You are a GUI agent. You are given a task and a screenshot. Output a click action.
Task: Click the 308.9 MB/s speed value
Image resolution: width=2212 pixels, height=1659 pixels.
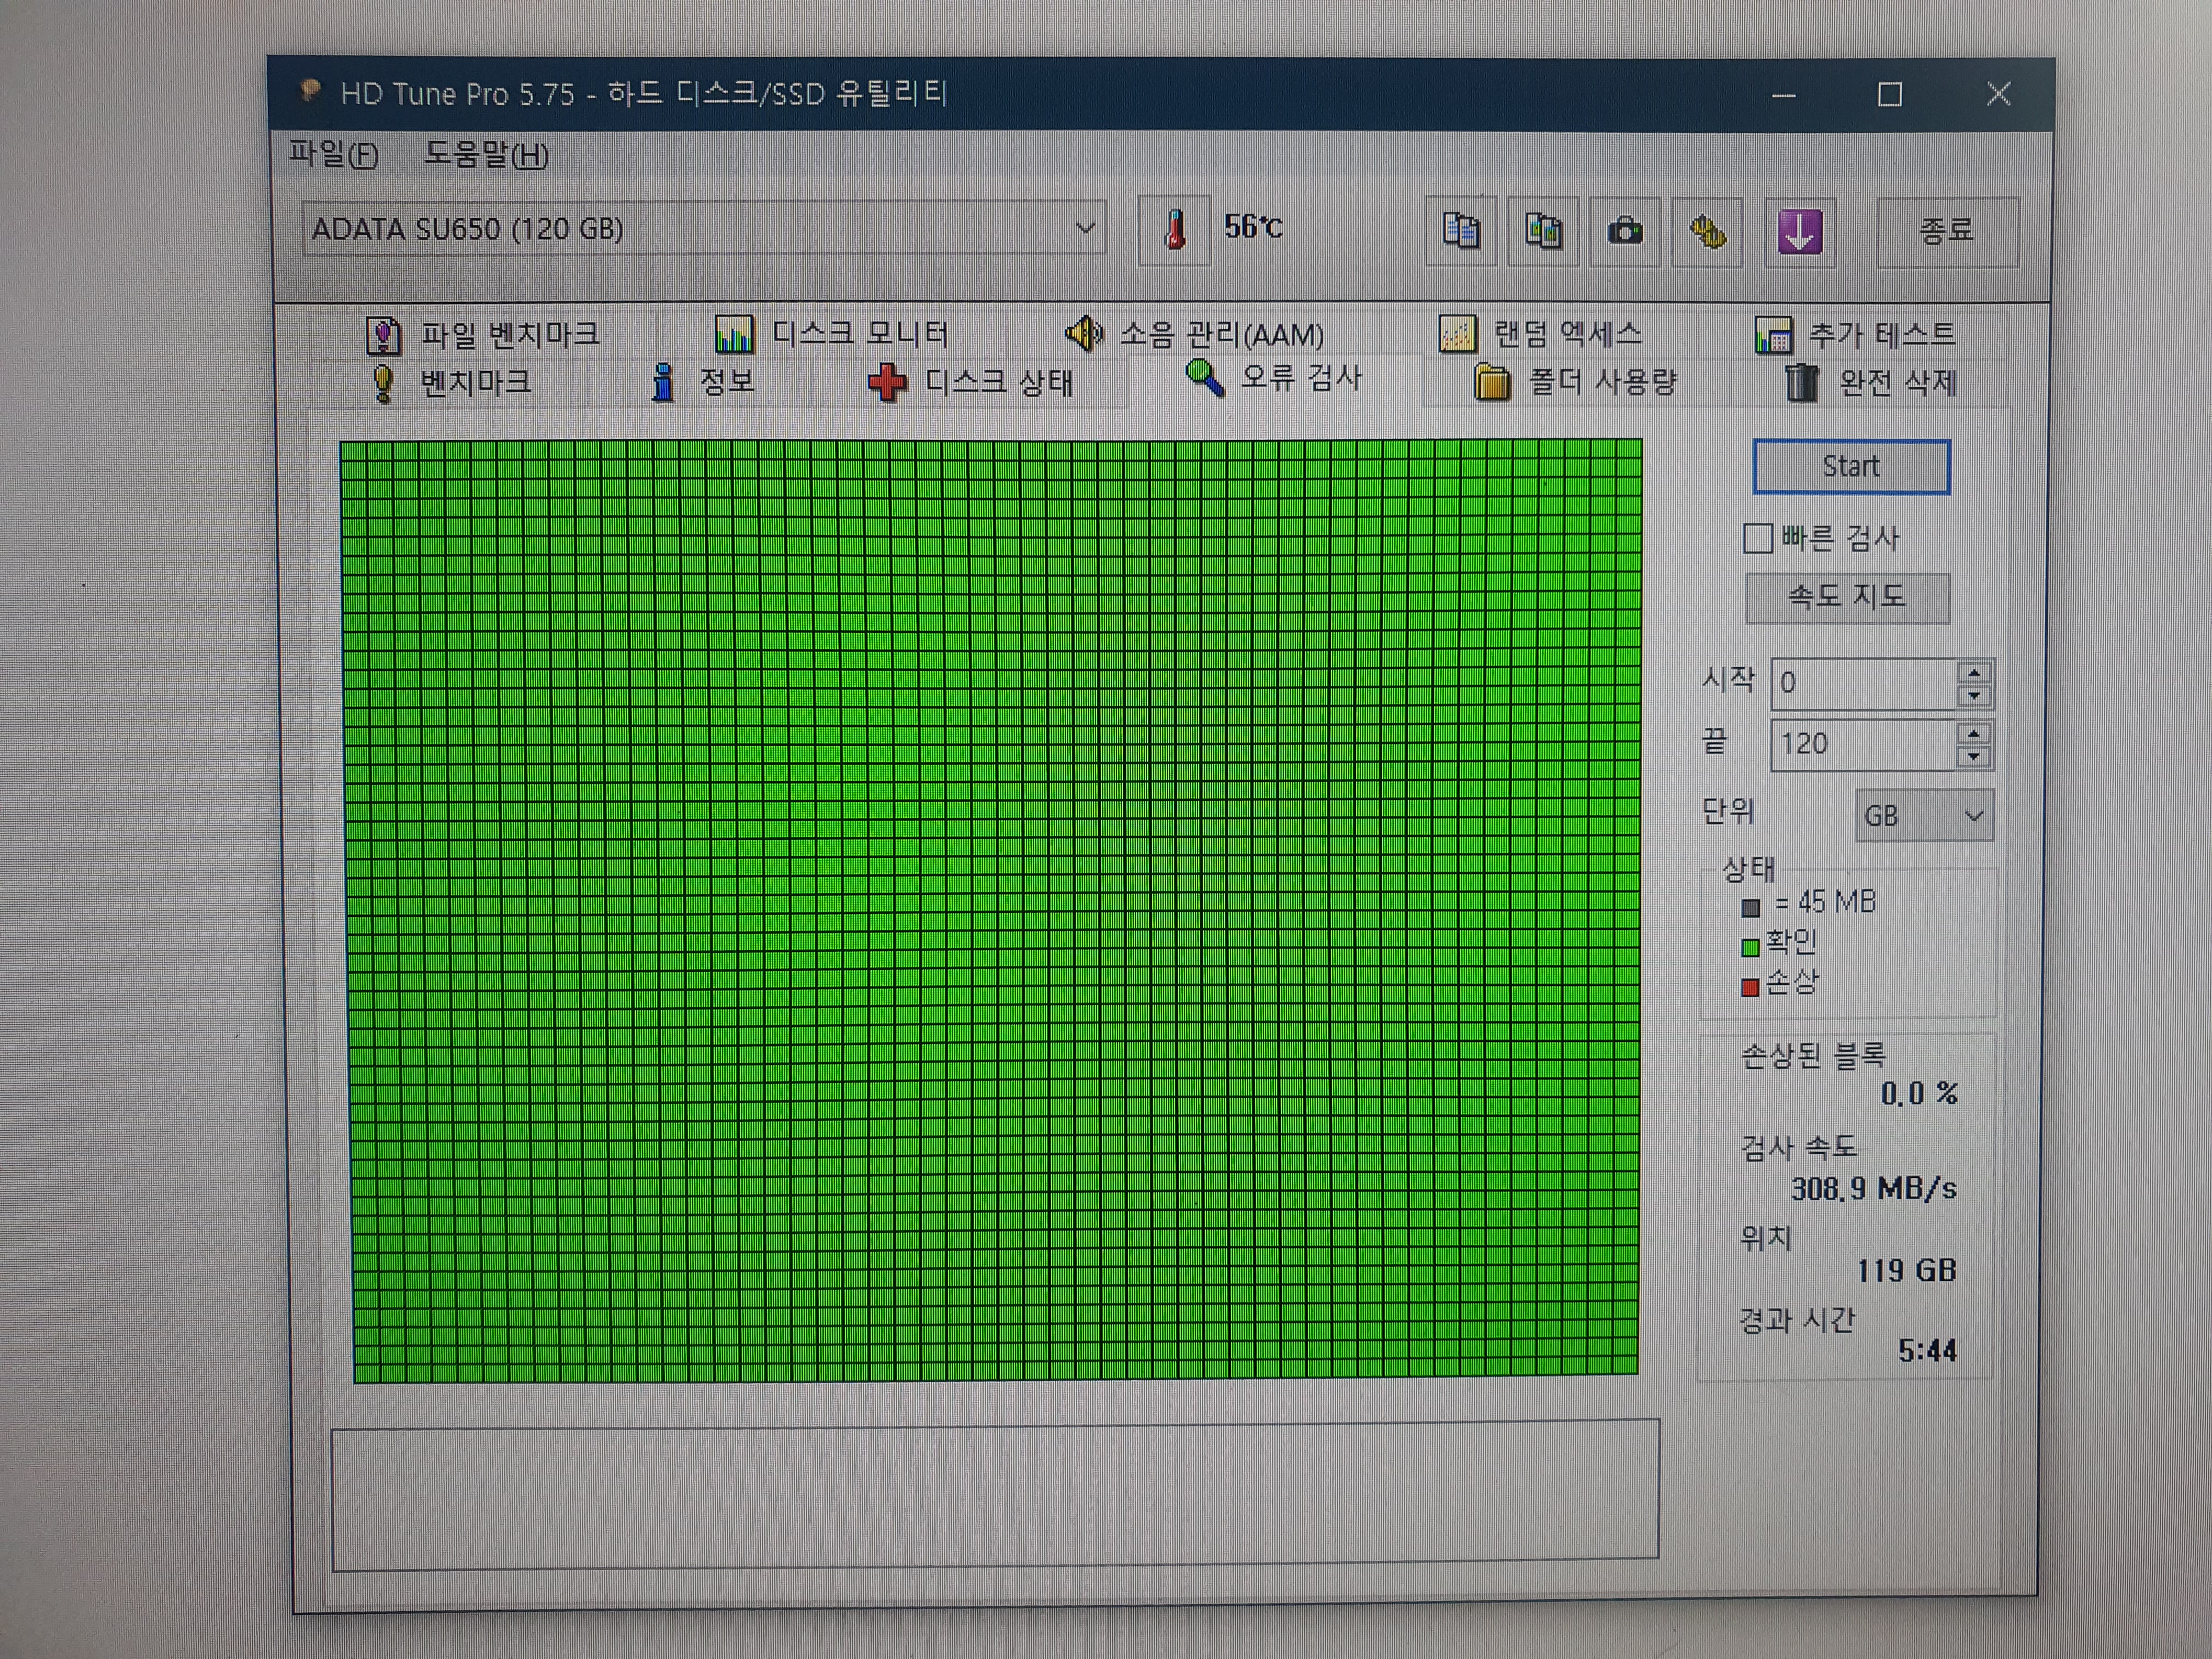(x=1873, y=1188)
